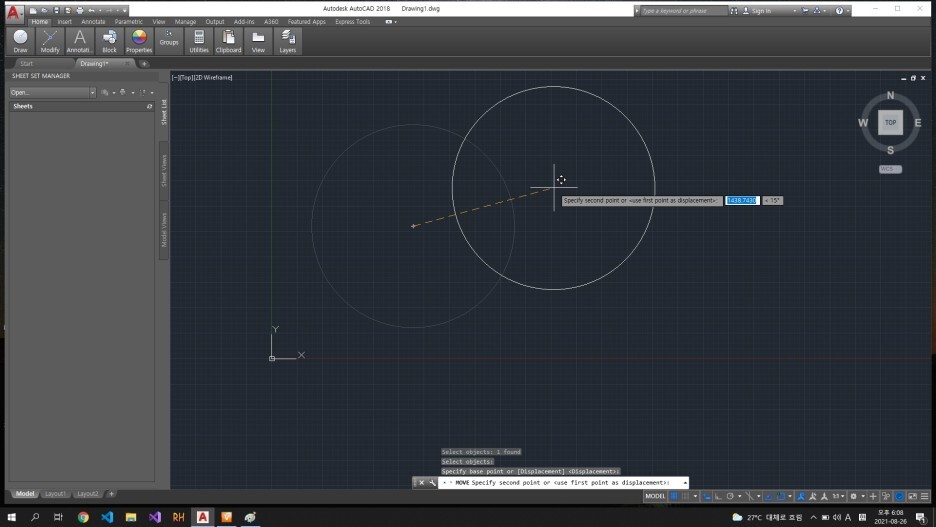Click the Open file icon in quick access toolbar
The width and height of the screenshot is (936, 527).
(44, 10)
